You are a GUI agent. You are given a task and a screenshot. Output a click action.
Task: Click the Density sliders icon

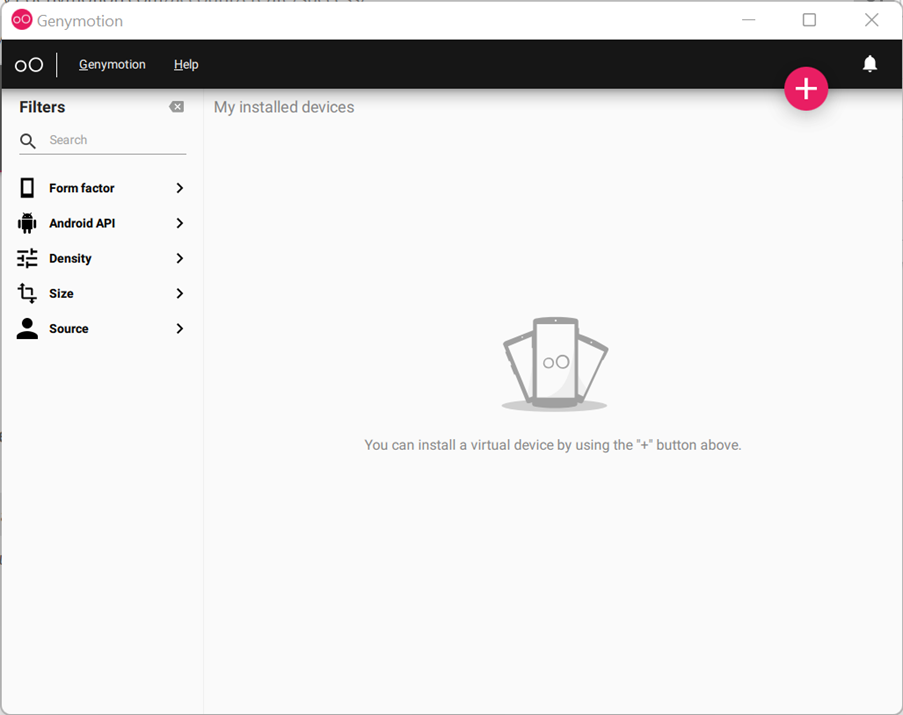pyautogui.click(x=27, y=258)
